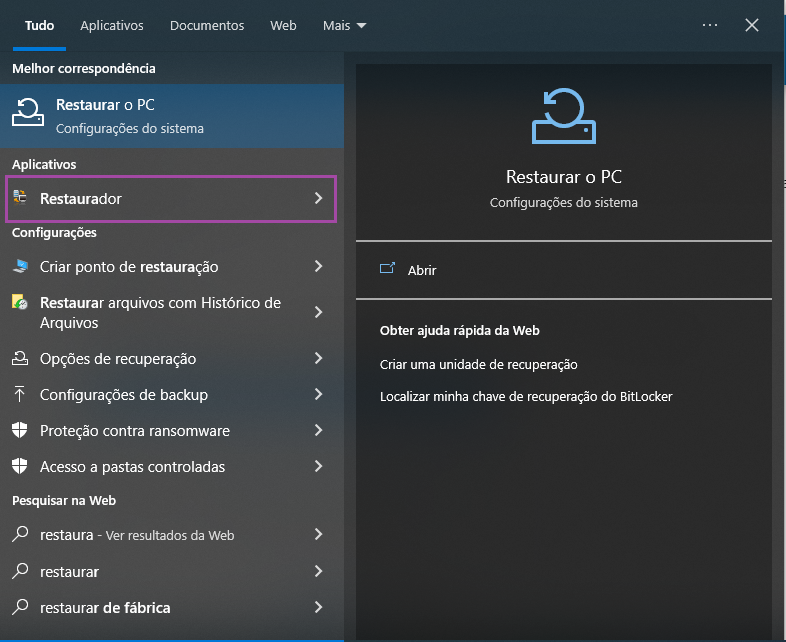Expand Configurações de backup chevron

tap(318, 394)
